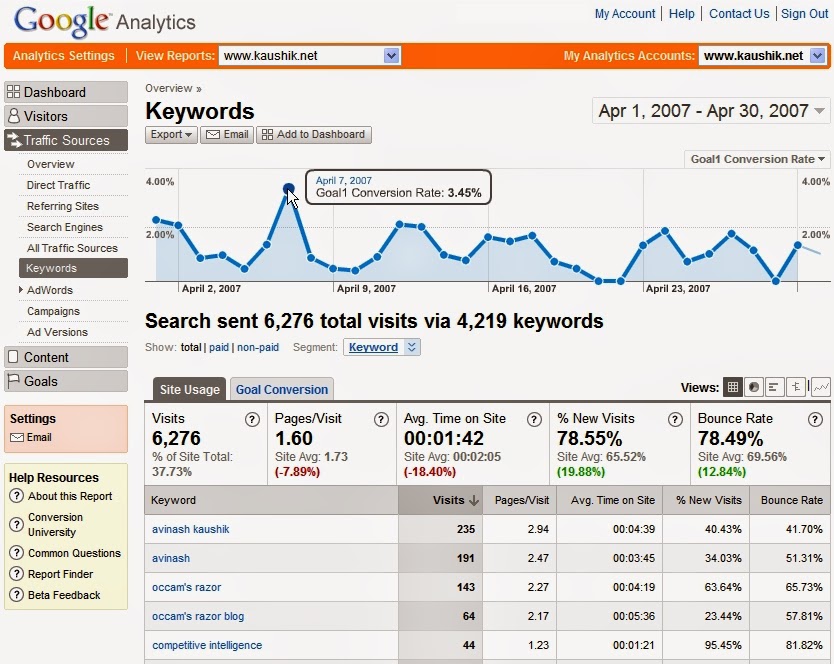Viewport: 834px width, 664px height.
Task: Click the April 7 peak data point
Action: coord(289,188)
